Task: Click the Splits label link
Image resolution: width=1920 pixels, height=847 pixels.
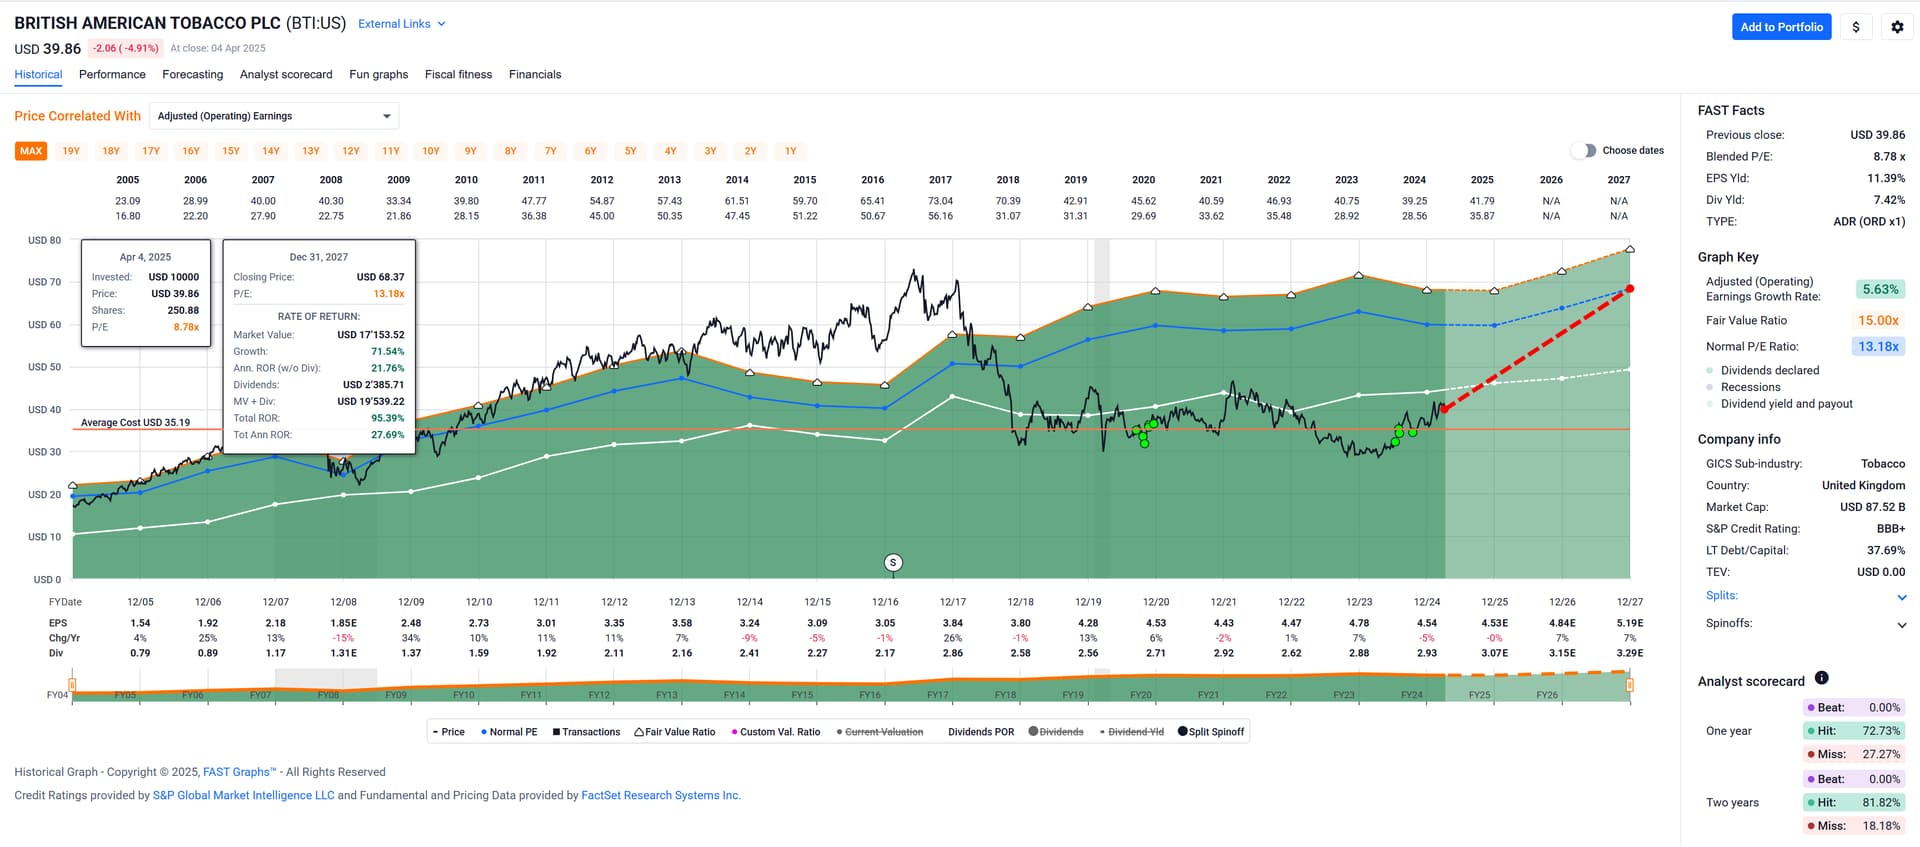Action: tap(1721, 596)
